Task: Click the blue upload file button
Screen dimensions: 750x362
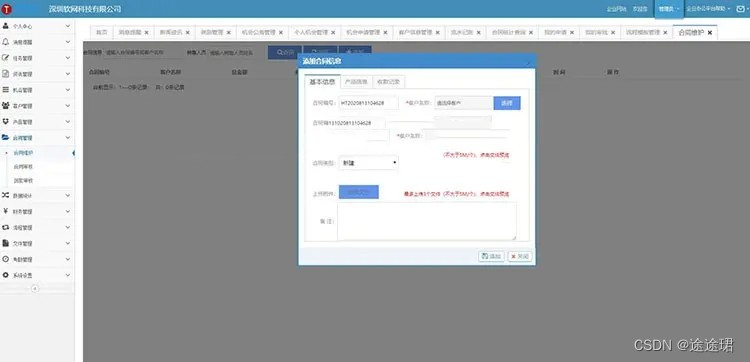Action: [x=359, y=192]
